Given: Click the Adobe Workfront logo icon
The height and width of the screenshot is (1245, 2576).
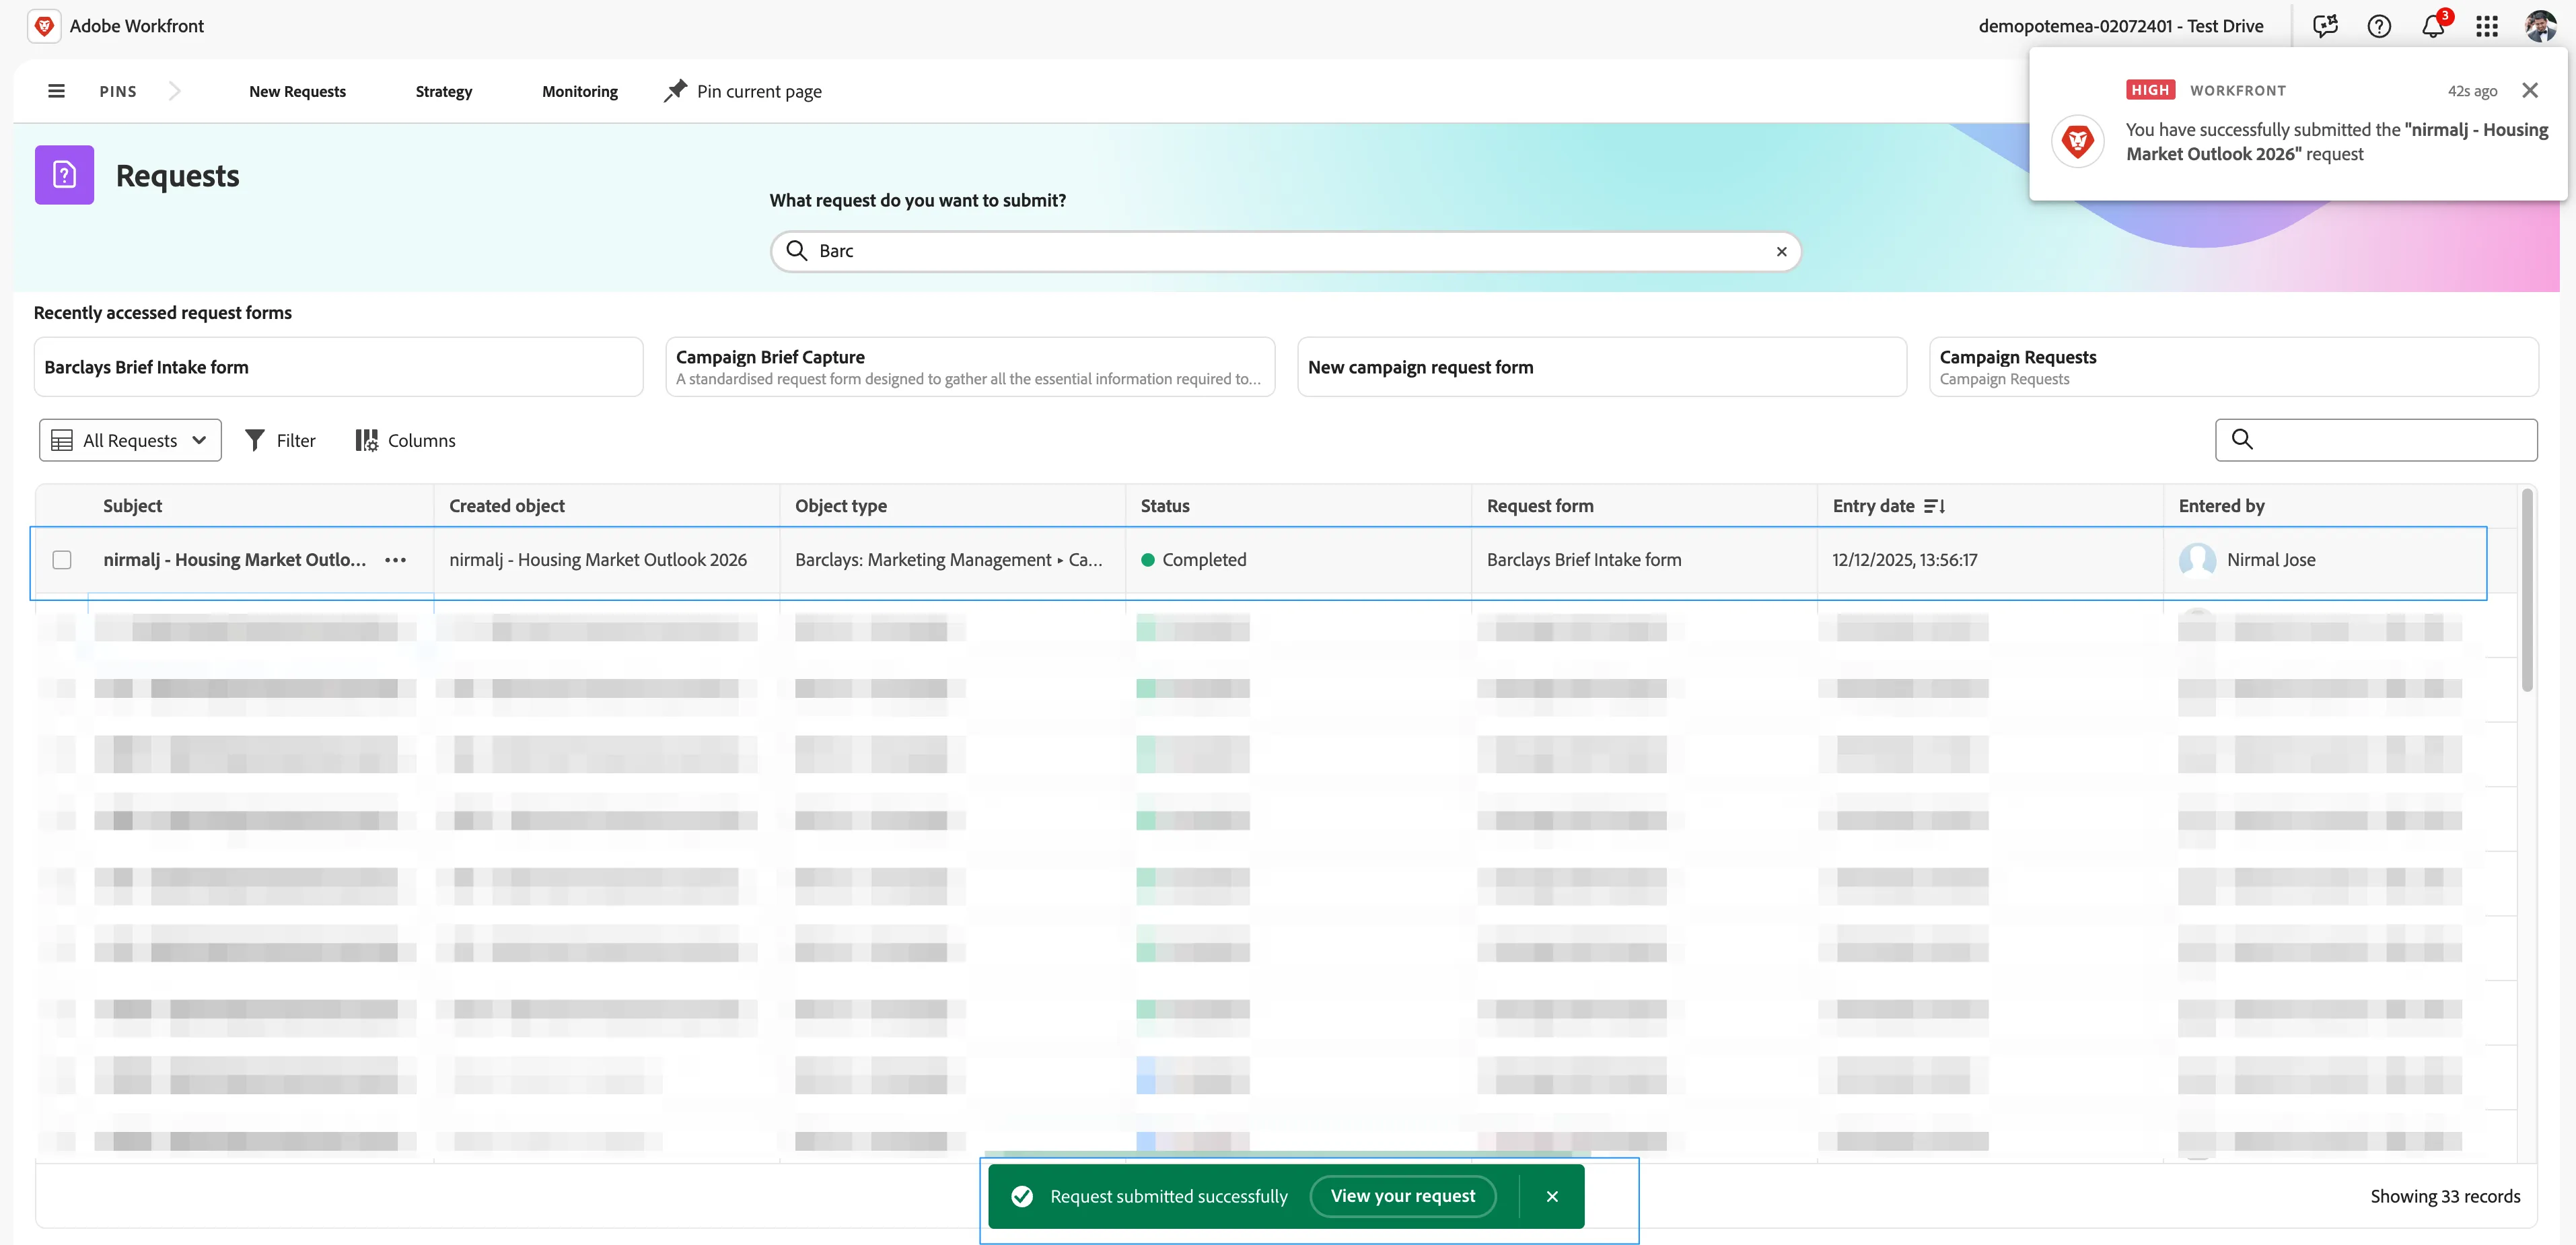Looking at the screenshot, I should pos(44,26).
